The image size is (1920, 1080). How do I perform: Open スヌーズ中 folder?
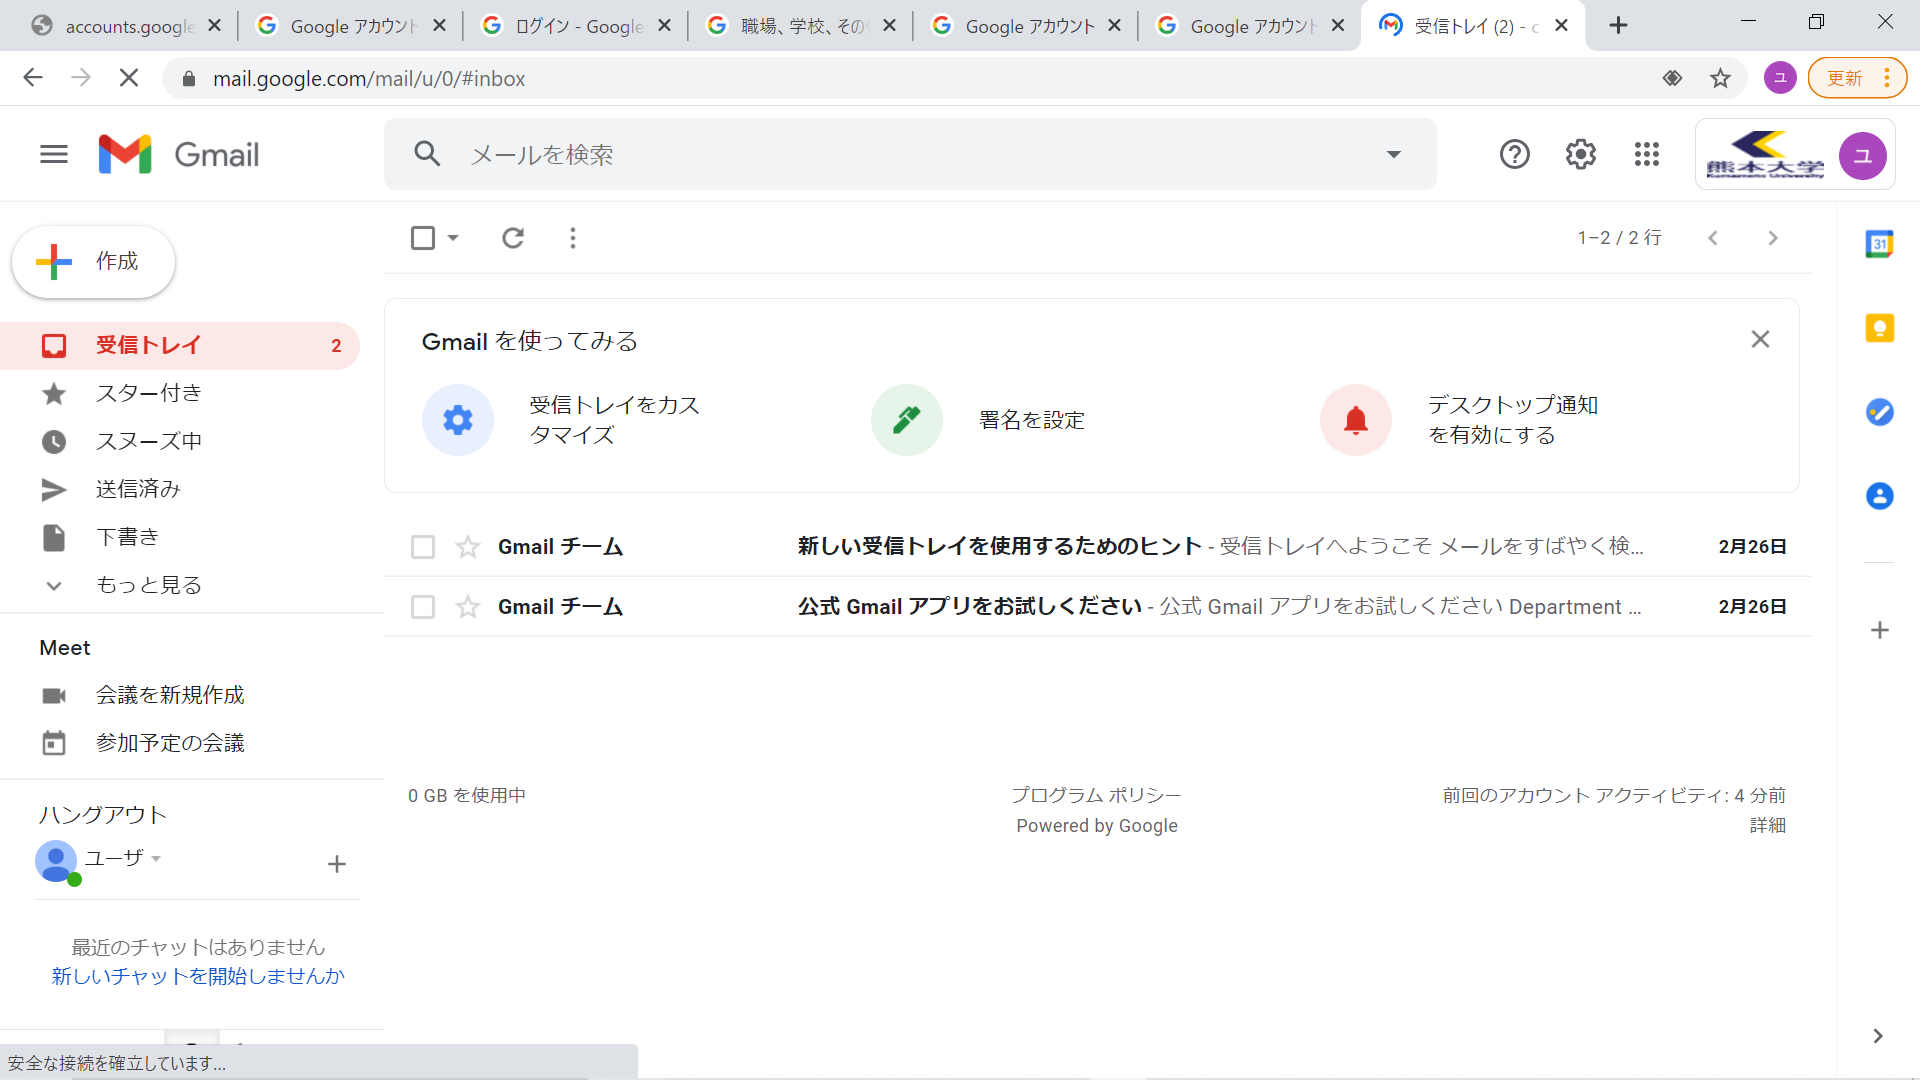click(x=180, y=441)
